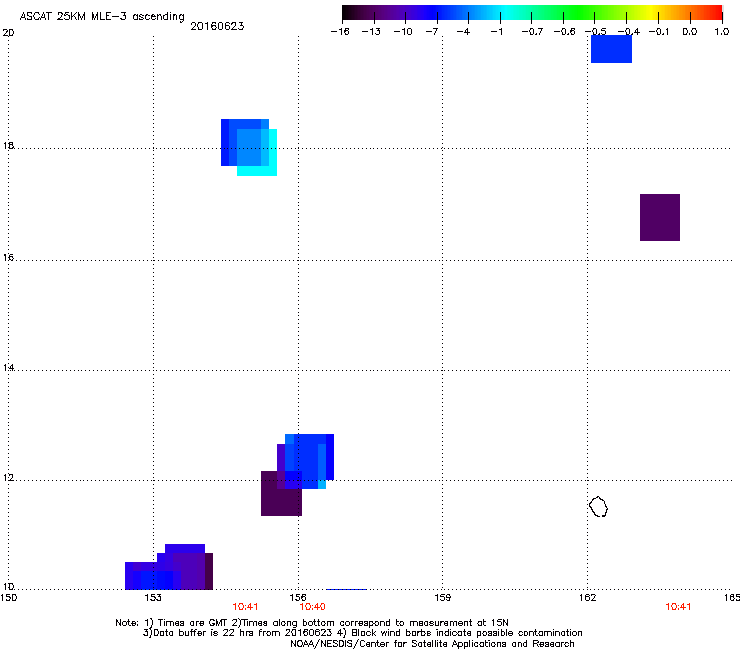Click the 1.0 color scale label
This screenshot has height=650, width=740.
[722, 32]
